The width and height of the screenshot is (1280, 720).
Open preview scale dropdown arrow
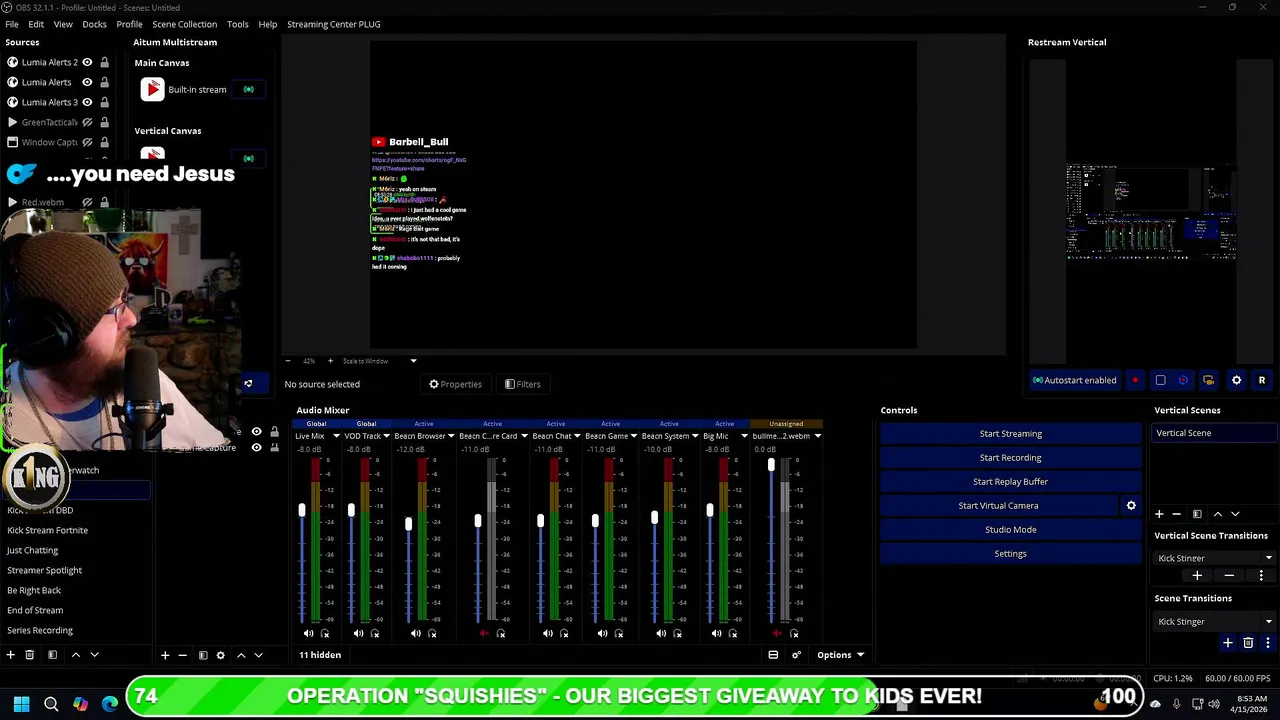[x=413, y=361]
